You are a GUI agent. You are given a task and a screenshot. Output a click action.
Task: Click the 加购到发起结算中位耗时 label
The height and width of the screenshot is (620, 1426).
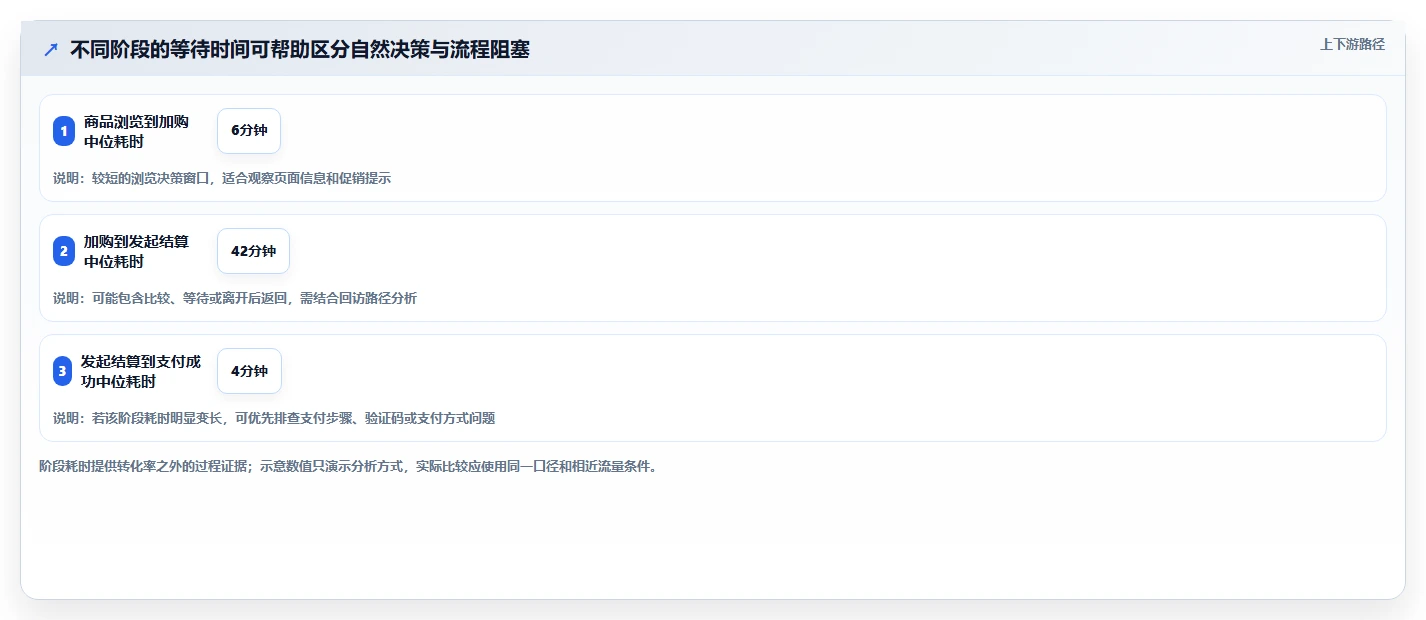coord(136,251)
